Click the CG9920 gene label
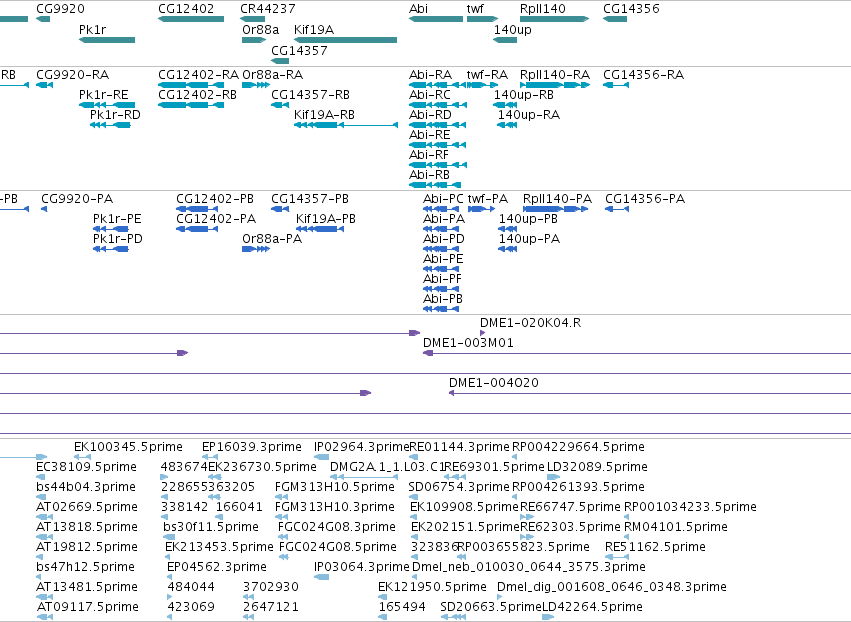Image resolution: width=851 pixels, height=622 pixels. 60,9
